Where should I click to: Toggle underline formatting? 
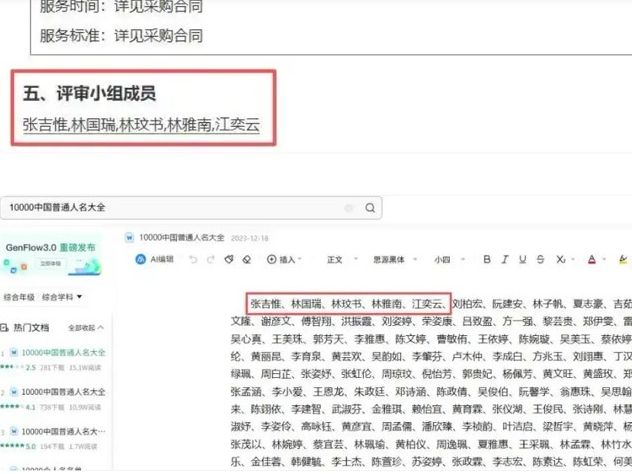point(525,259)
